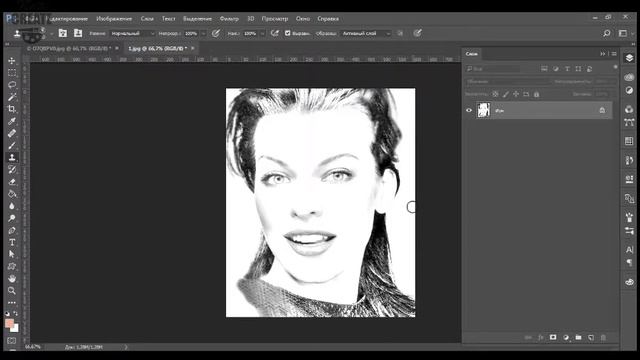Delete layer trash icon
This screenshot has height=360, width=640.
603,338
